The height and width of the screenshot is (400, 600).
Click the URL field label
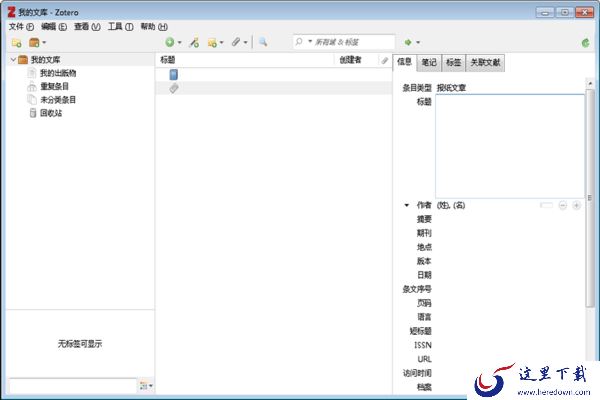click(x=424, y=359)
